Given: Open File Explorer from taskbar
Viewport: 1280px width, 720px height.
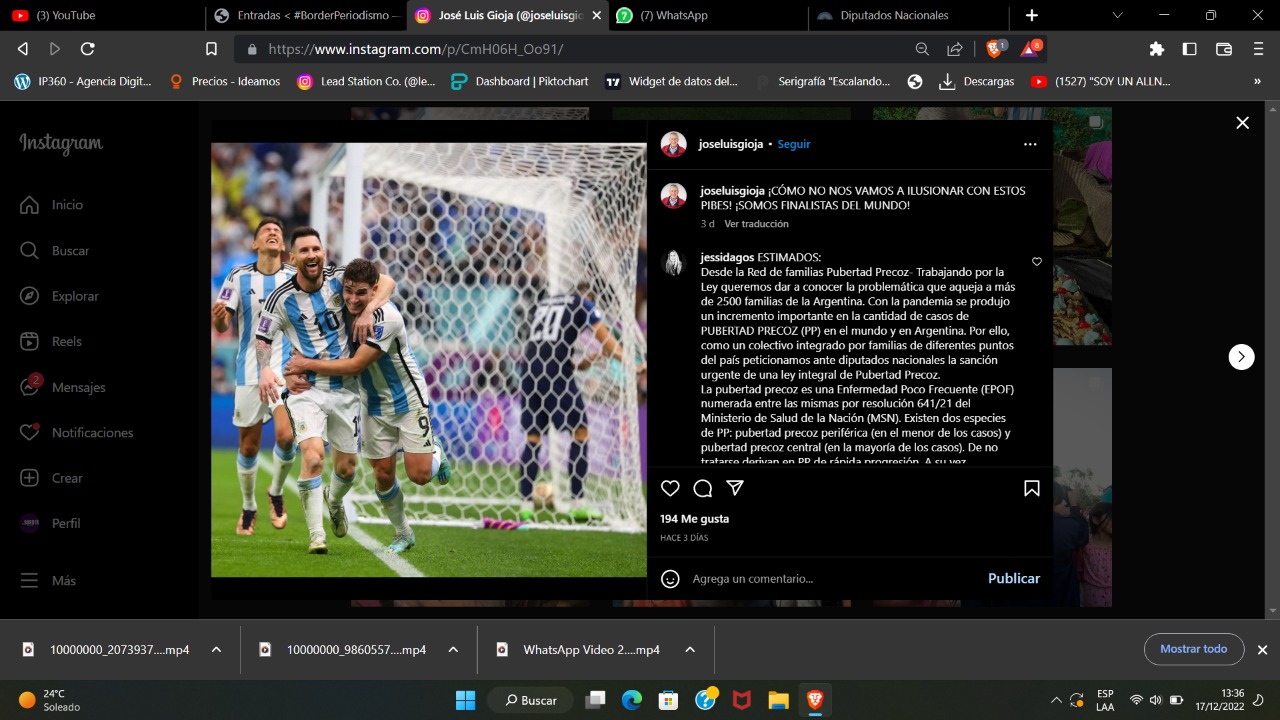Looking at the screenshot, I should (778, 700).
